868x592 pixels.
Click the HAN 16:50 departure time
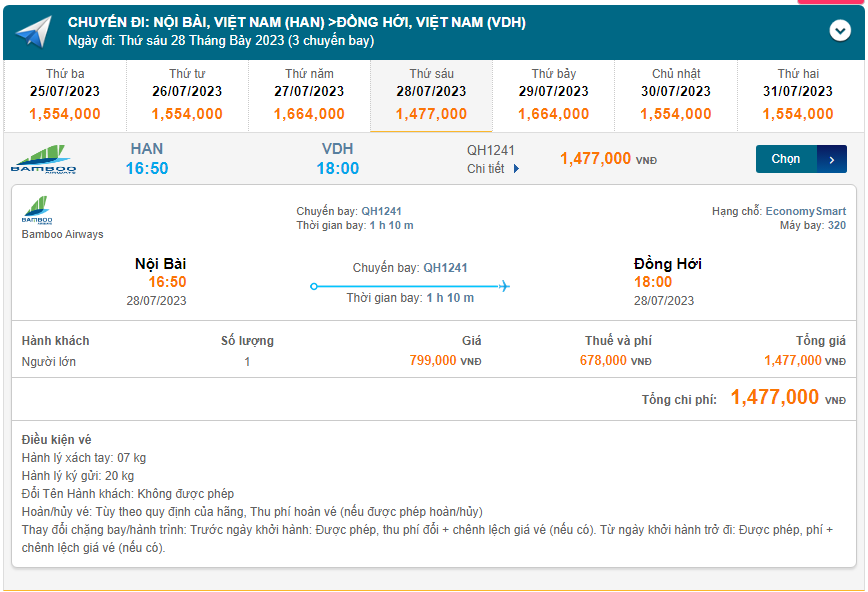[147, 168]
